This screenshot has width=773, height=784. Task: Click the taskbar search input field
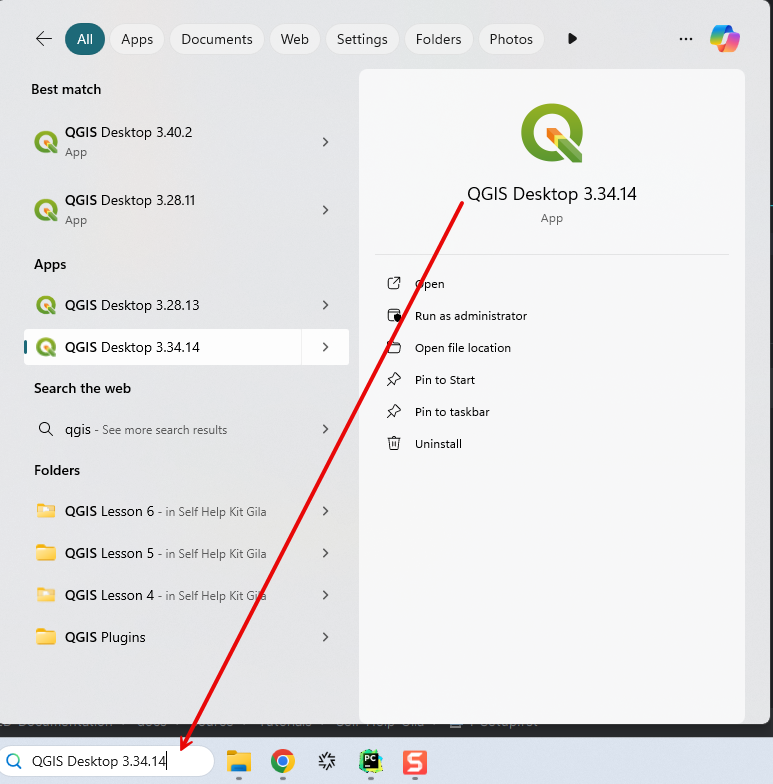110,761
